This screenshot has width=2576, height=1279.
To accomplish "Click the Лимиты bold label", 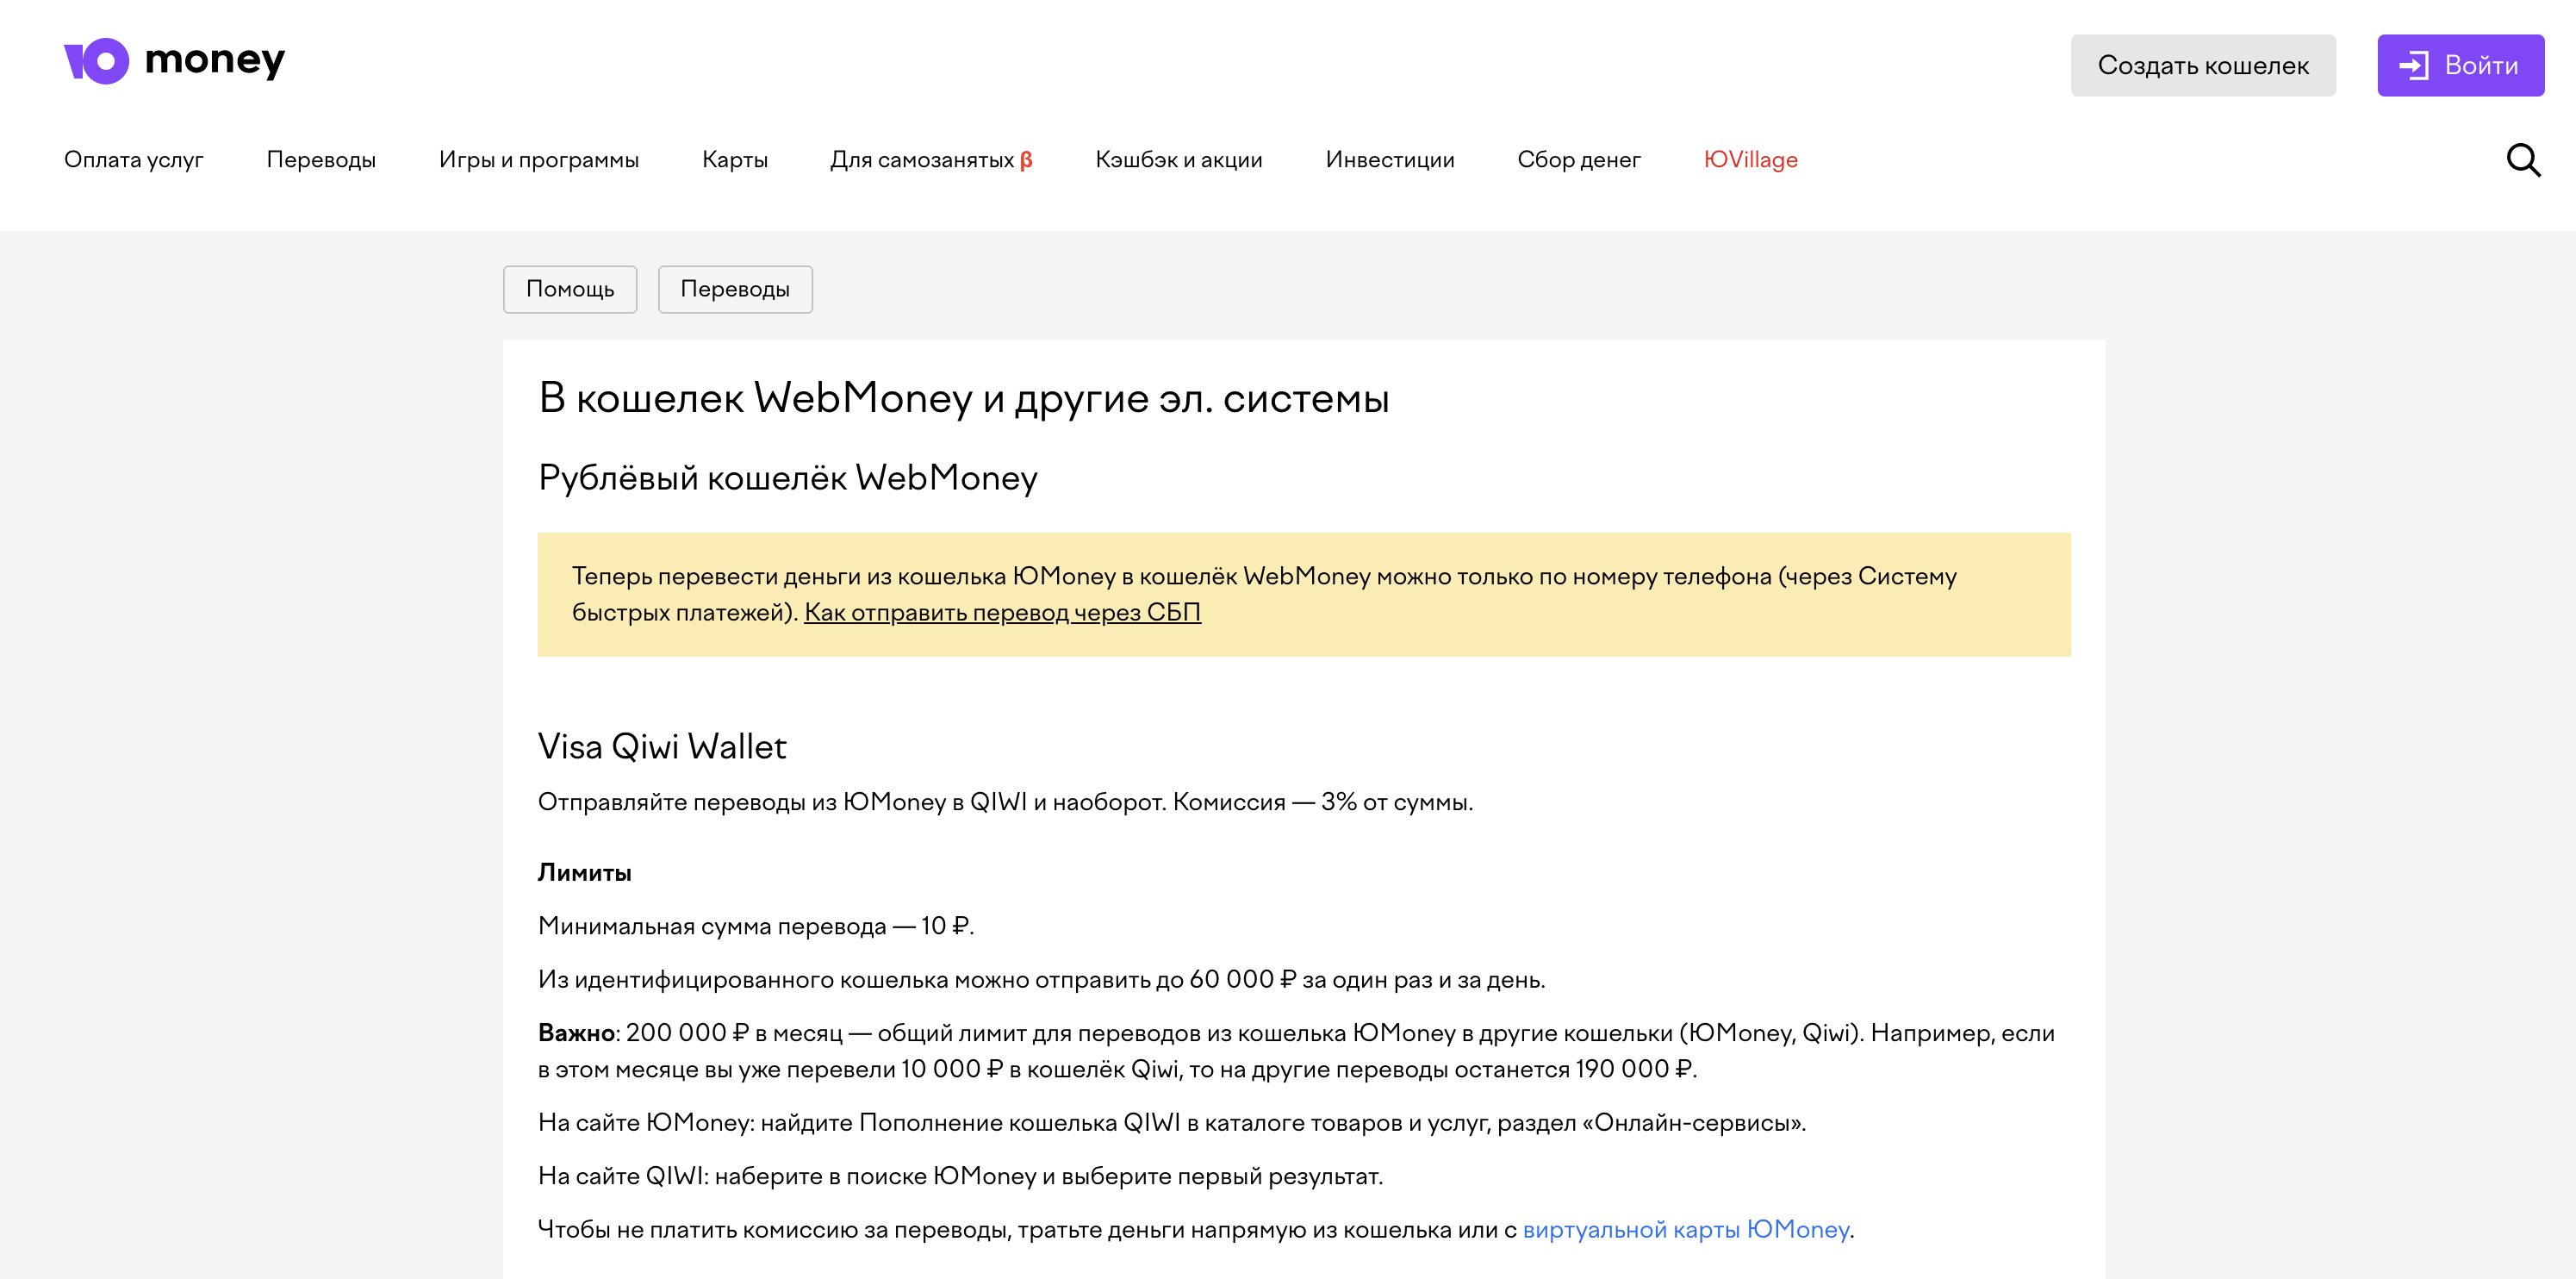I will pos(584,872).
